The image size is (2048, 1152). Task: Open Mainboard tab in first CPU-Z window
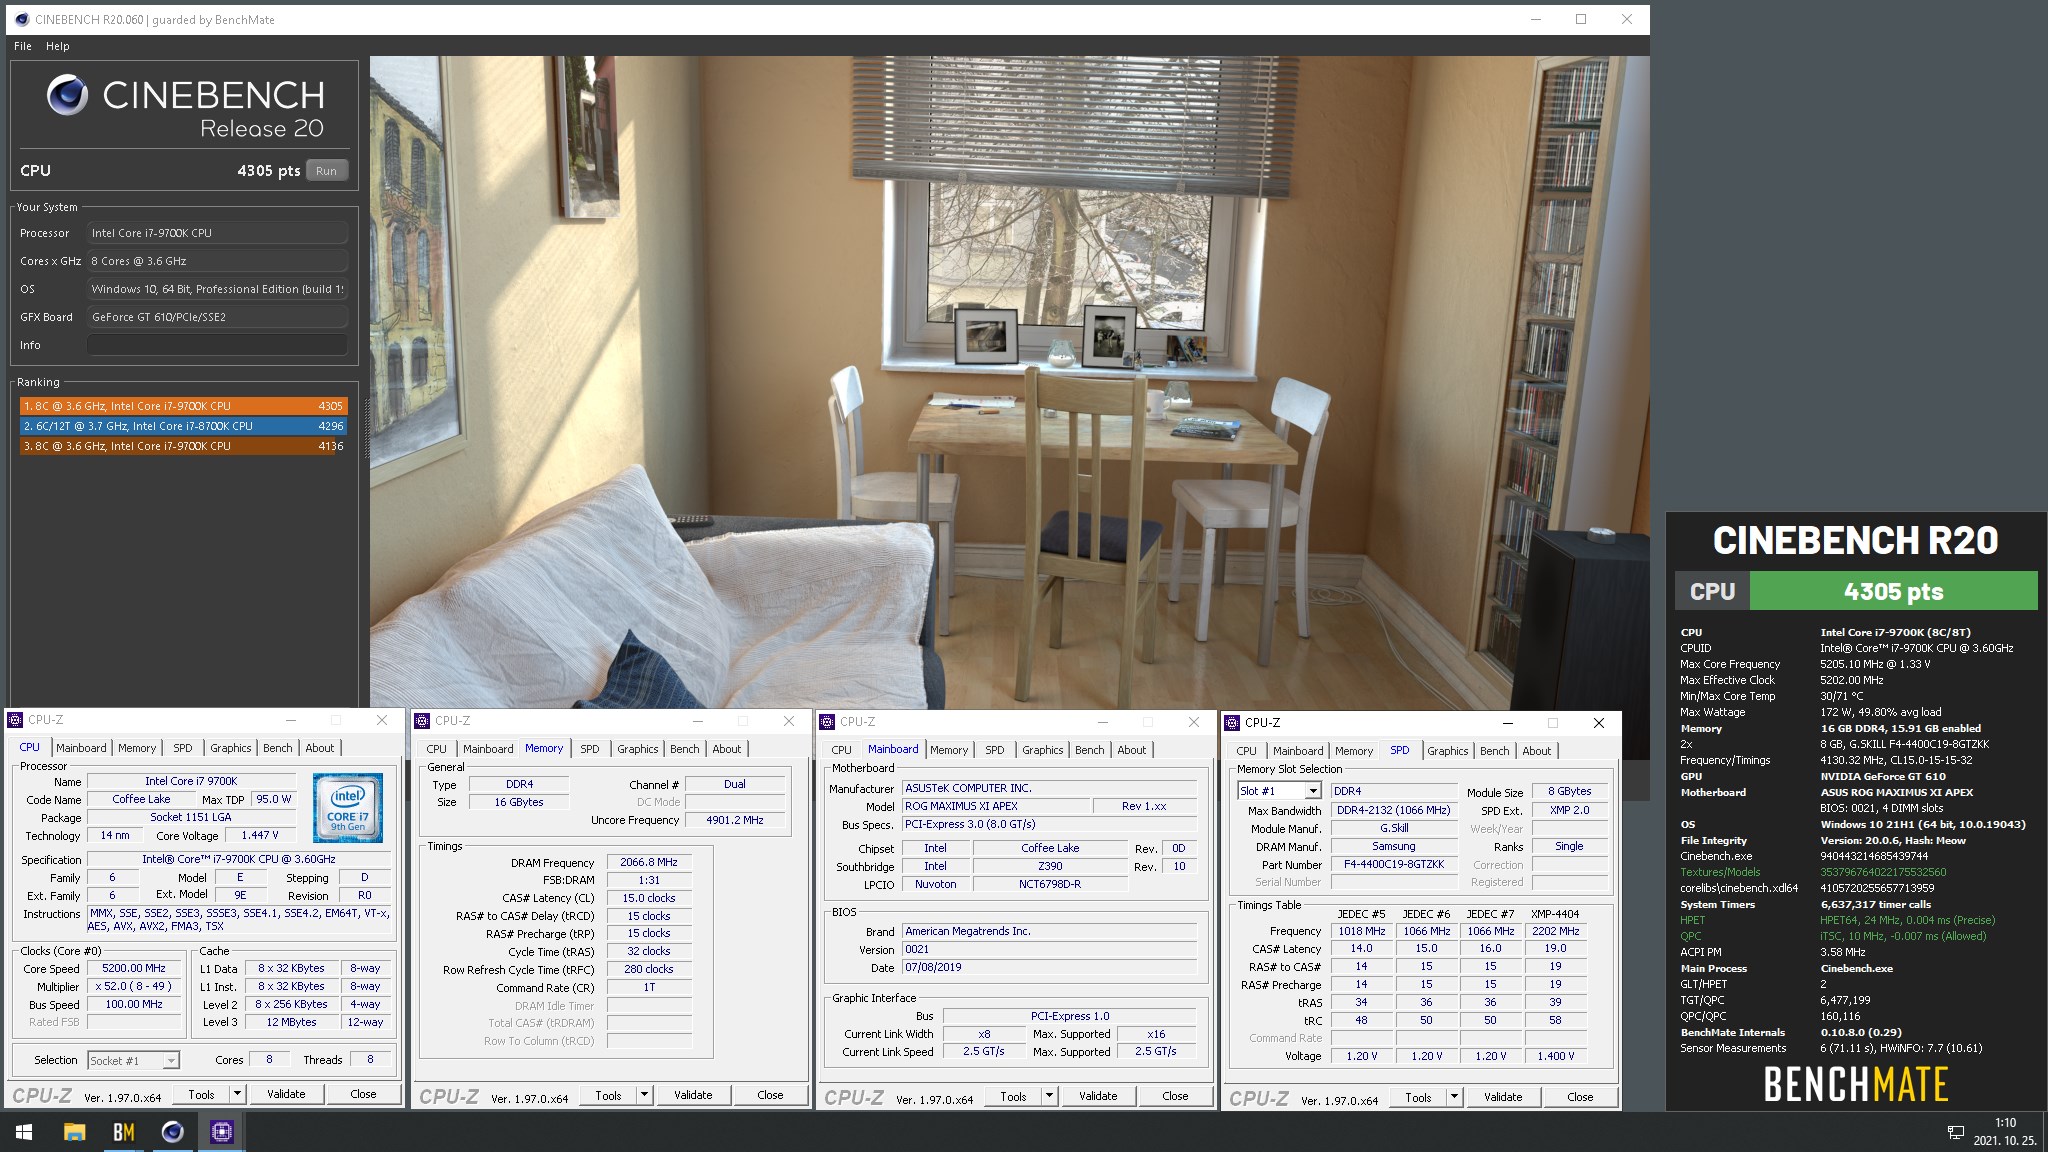[x=81, y=748]
